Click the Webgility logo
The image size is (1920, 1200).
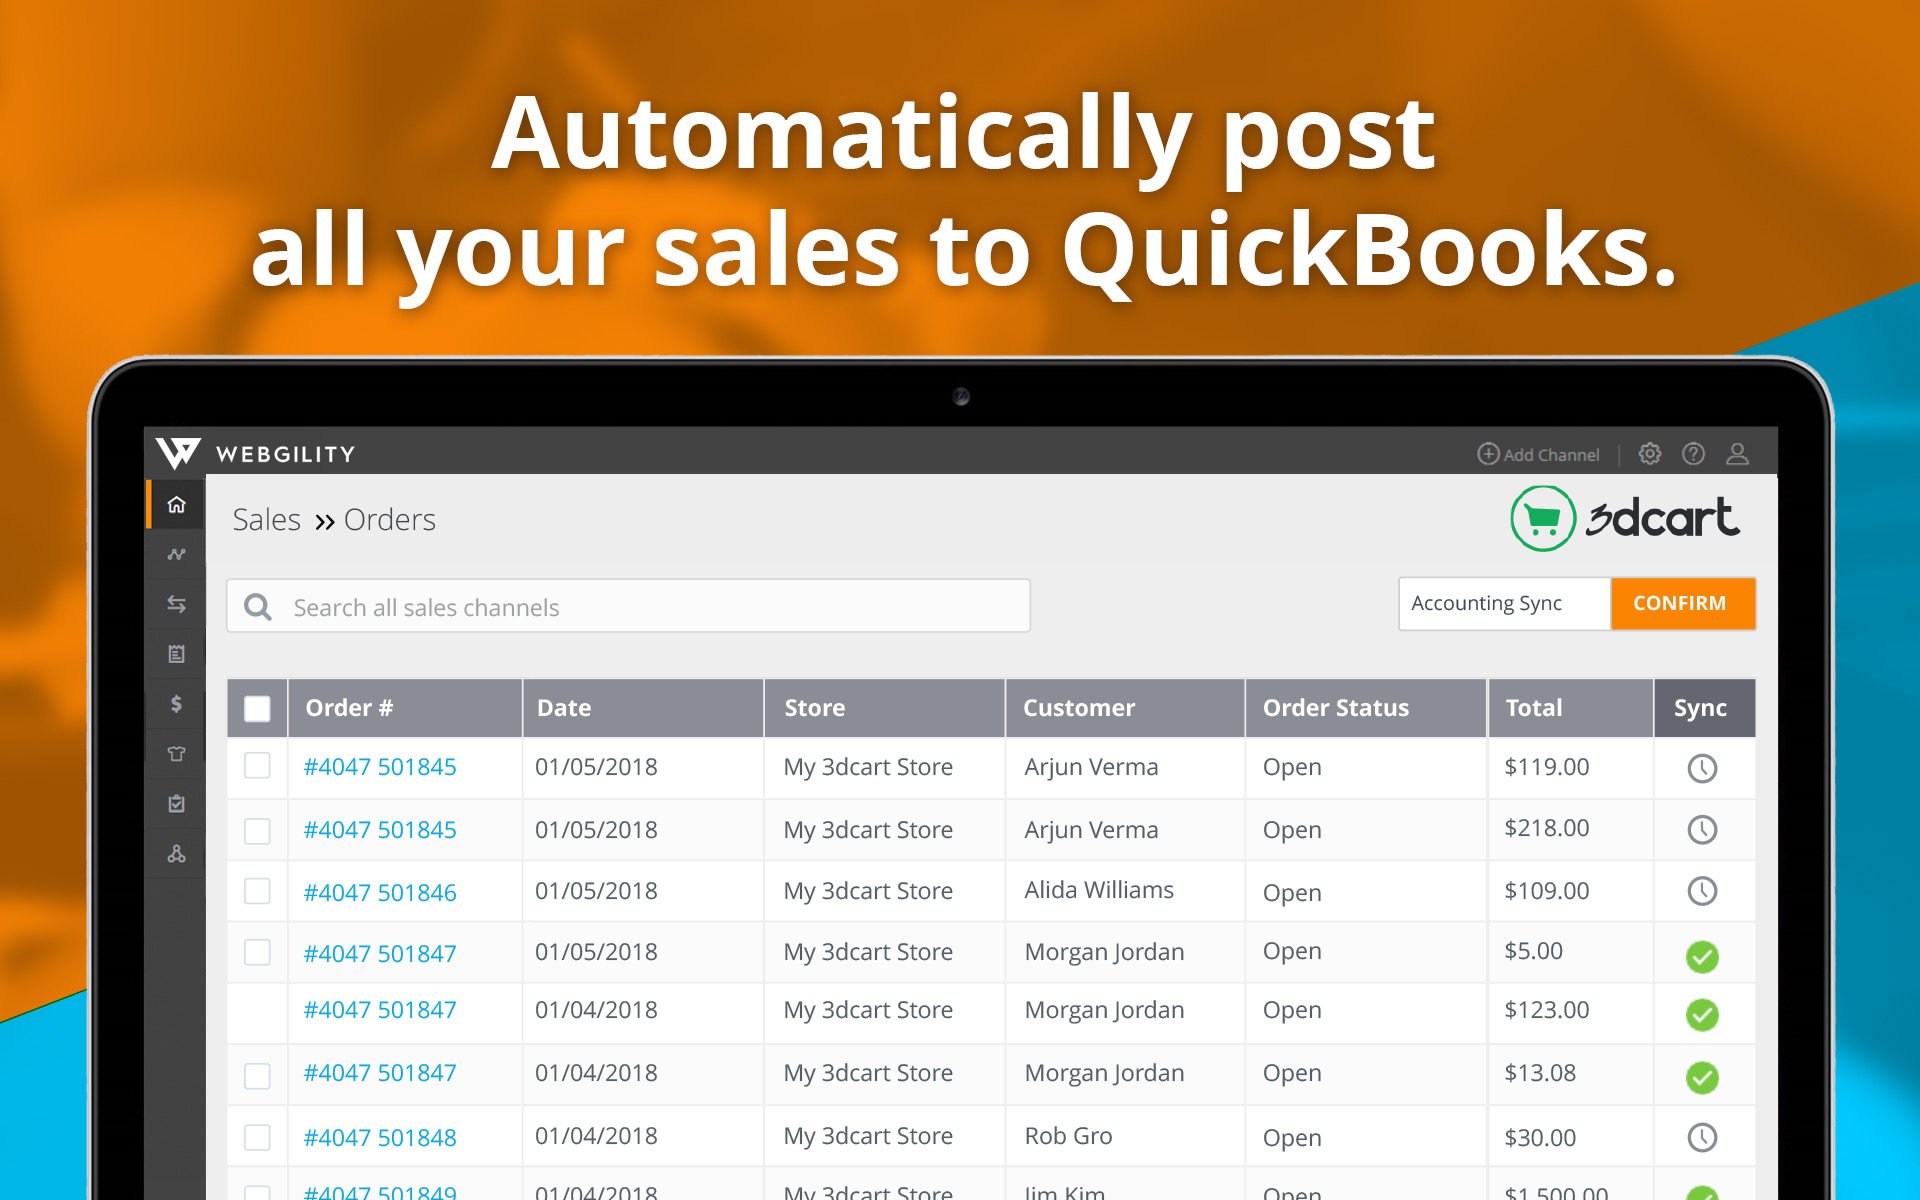(x=256, y=453)
